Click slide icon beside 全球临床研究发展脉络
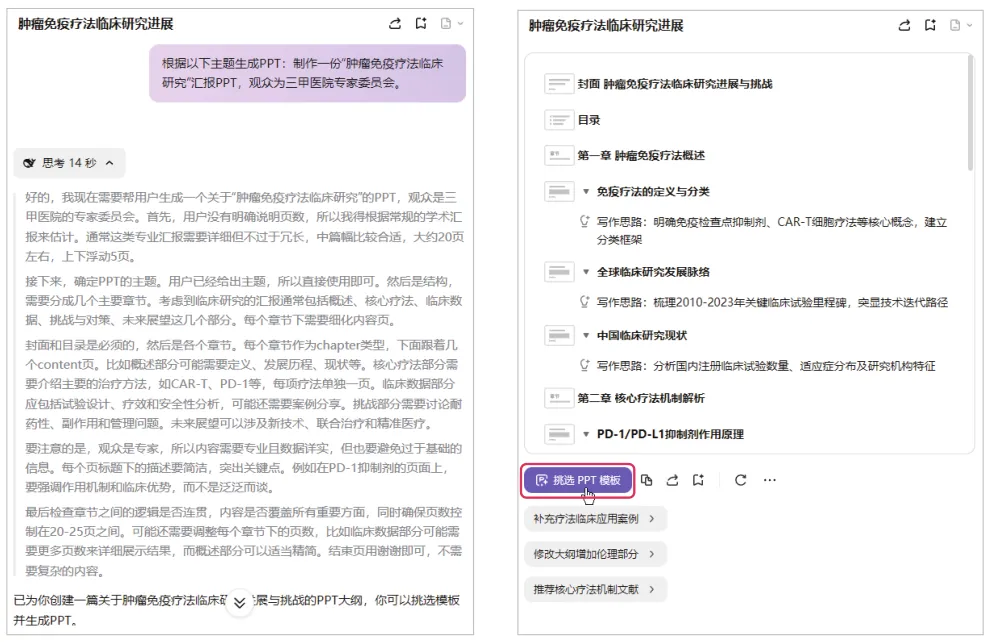The image size is (988, 642). coord(558,272)
